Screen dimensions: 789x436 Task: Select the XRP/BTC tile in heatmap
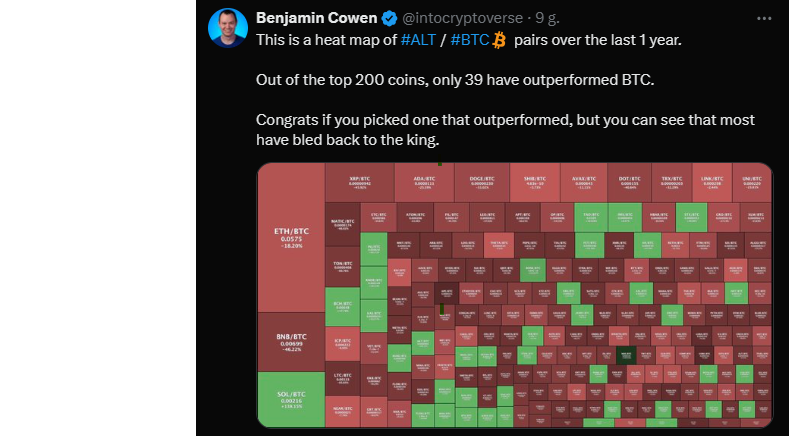click(x=359, y=182)
